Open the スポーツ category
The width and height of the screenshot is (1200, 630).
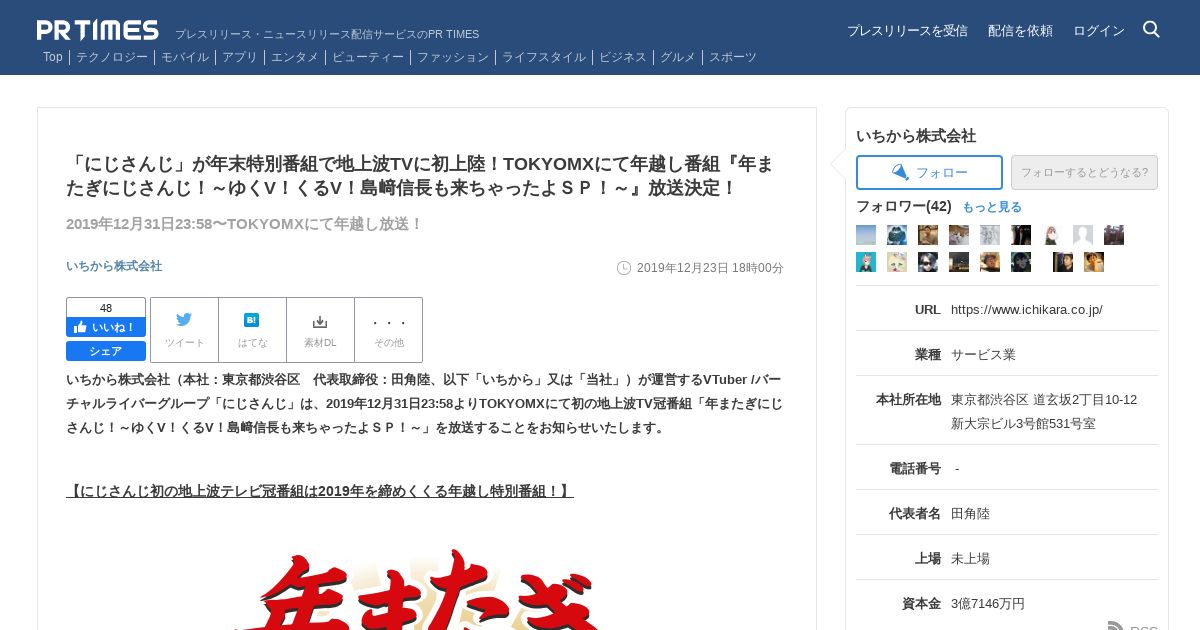pyautogui.click(x=733, y=57)
